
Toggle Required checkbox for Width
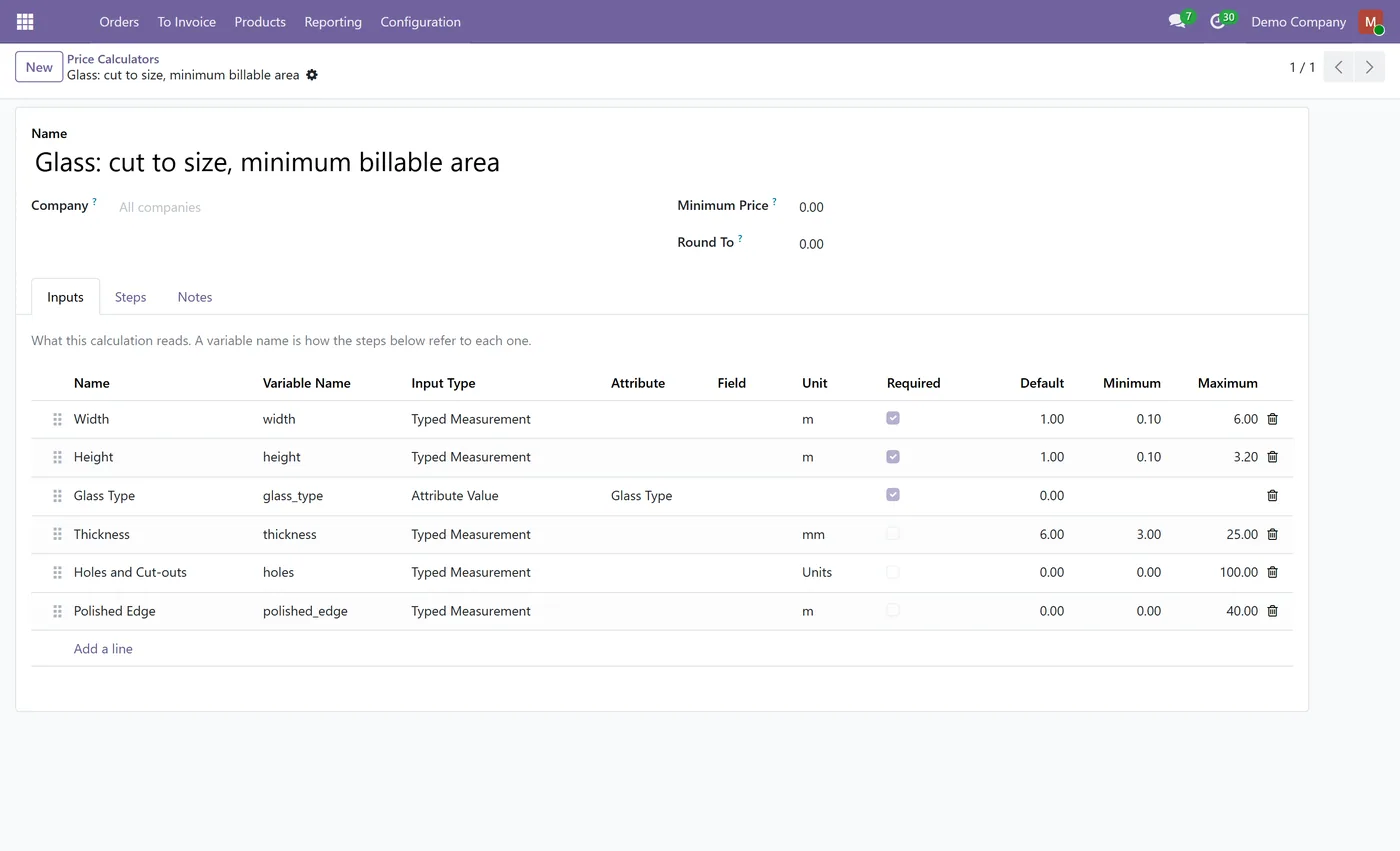[x=893, y=418]
